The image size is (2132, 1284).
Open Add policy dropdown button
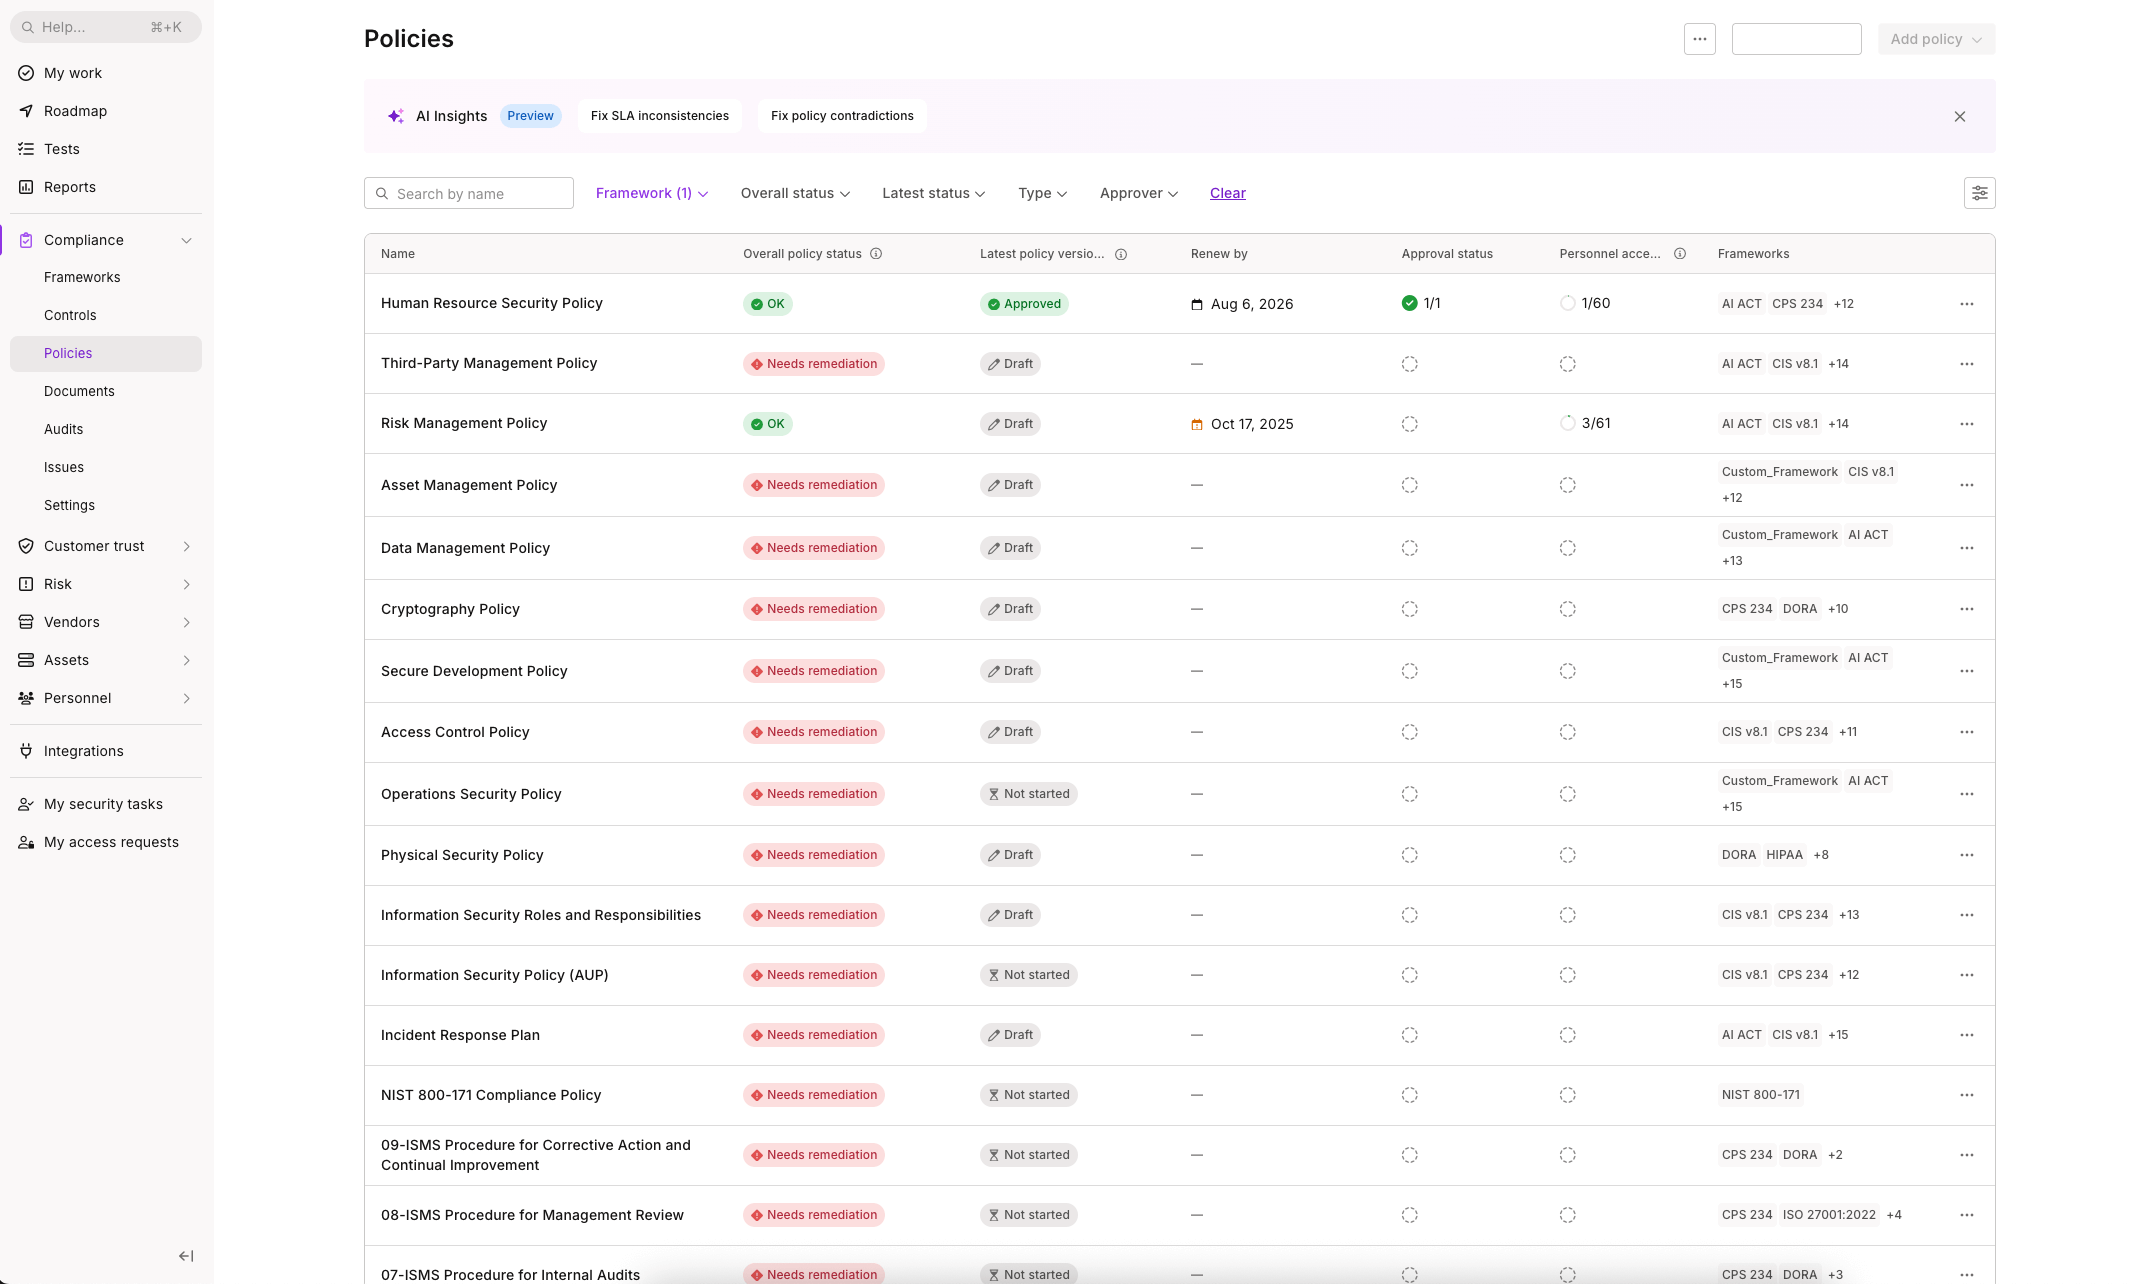[1935, 39]
